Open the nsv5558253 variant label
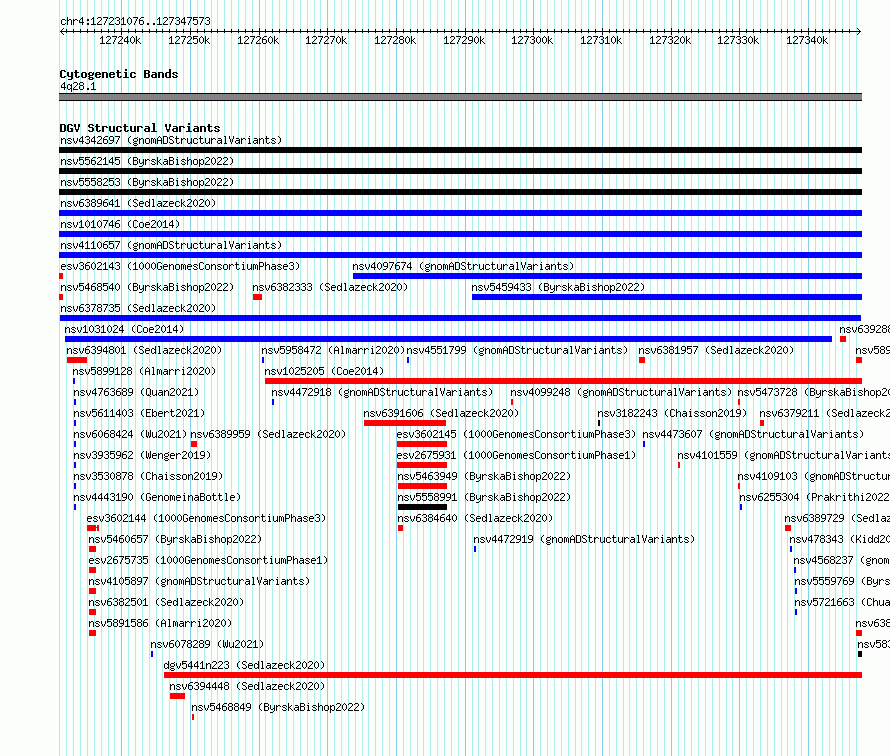890x756 pixels. click(147, 182)
